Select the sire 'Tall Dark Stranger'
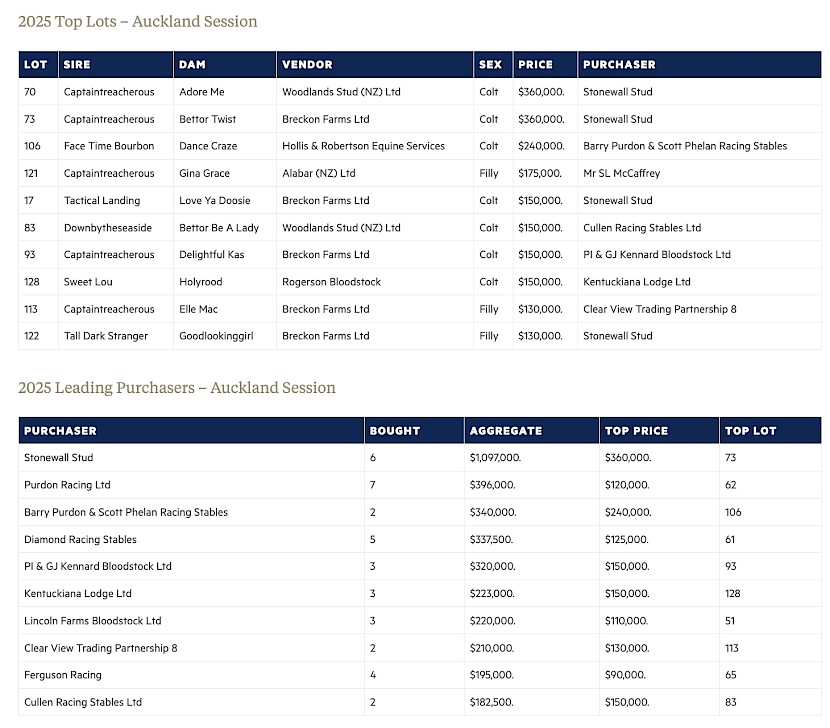The image size is (830, 728). (106, 336)
